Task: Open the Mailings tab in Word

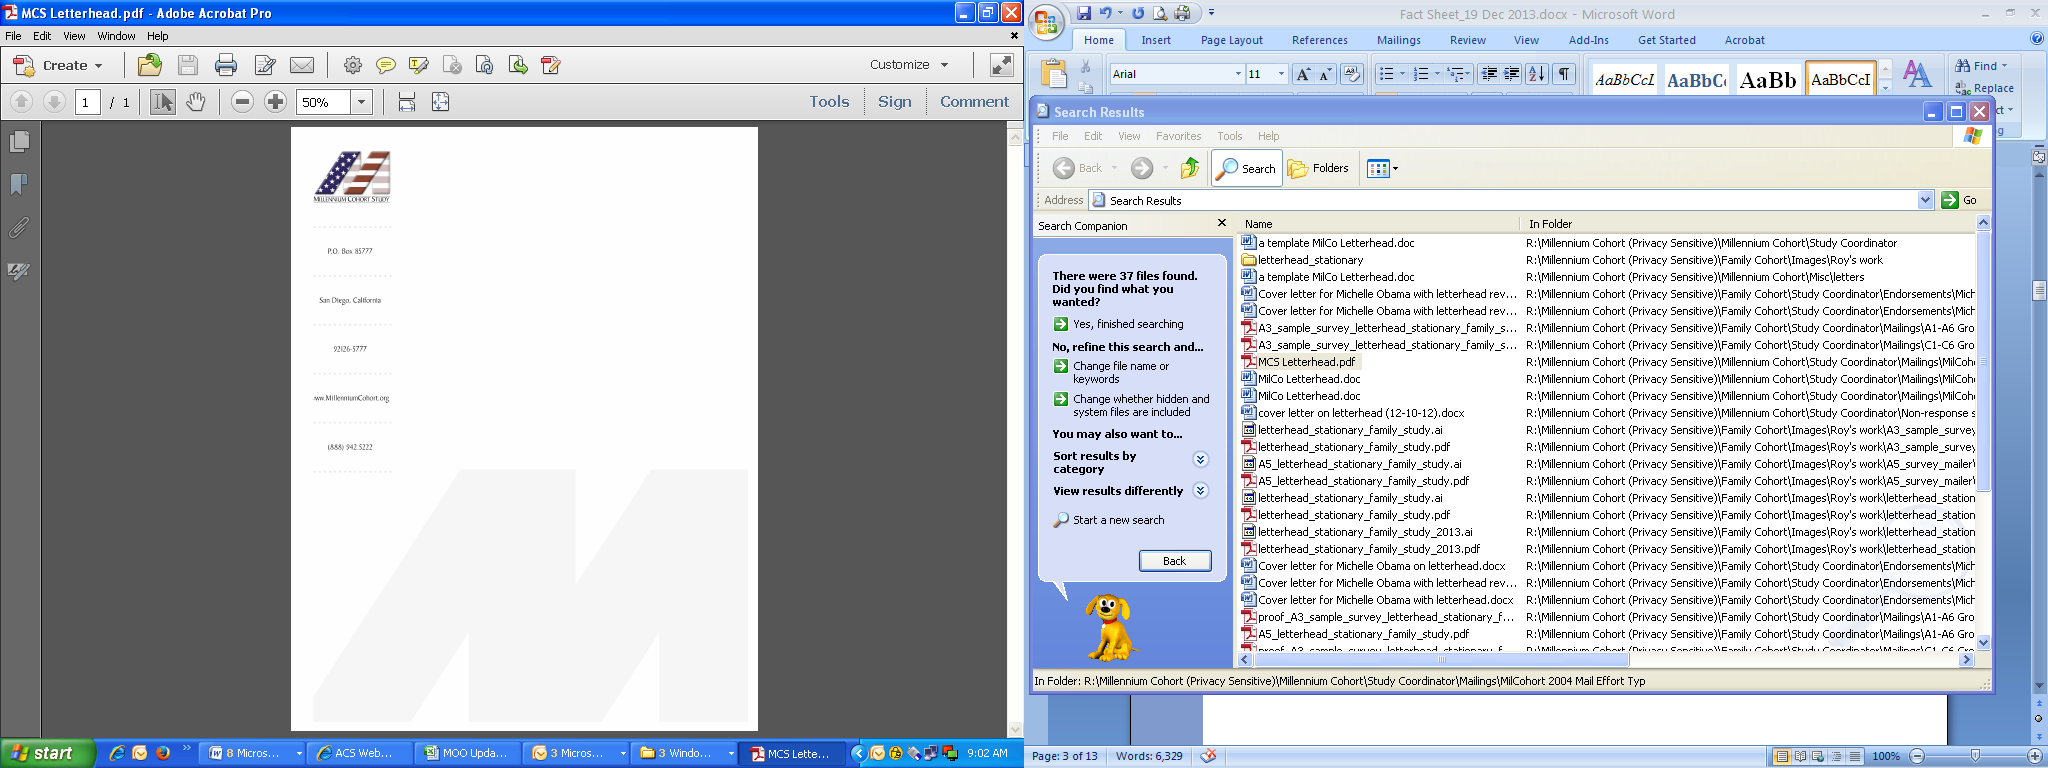Action: point(1398,40)
